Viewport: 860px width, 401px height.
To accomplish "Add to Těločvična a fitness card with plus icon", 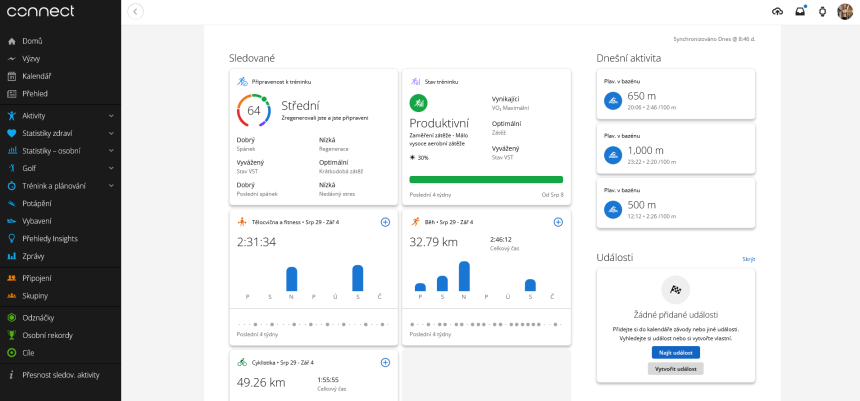I will pos(386,221).
